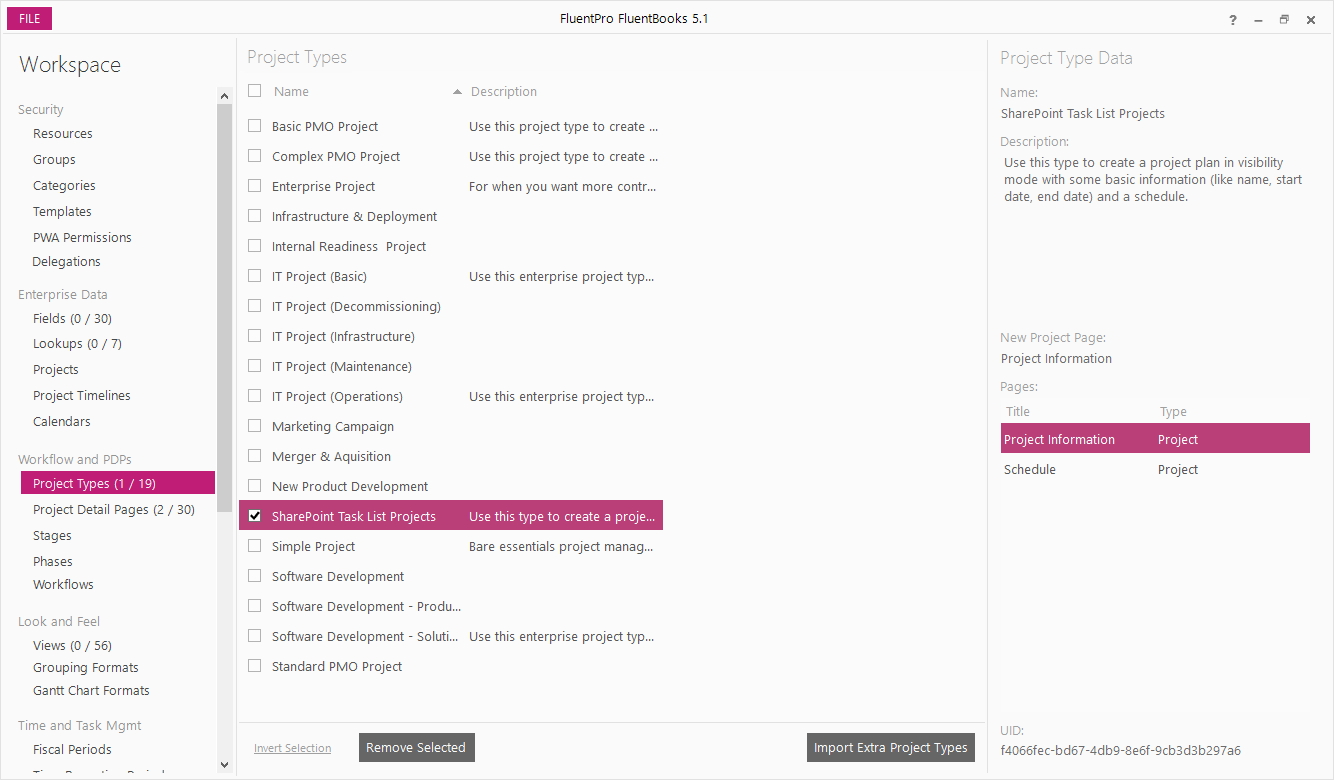This screenshot has width=1334, height=780.
Task: Check the Standard PMO Project checkbox
Action: tap(255, 666)
